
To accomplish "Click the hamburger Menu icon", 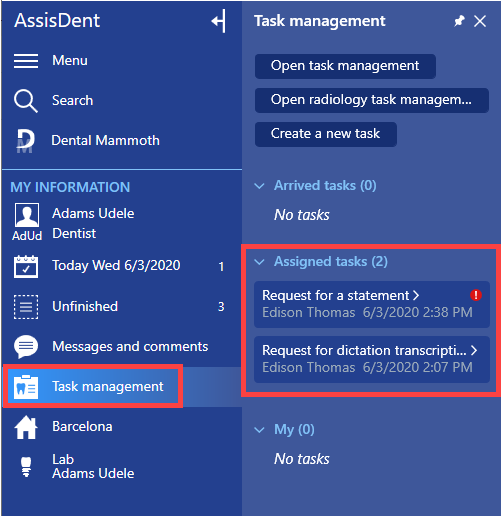I will tap(26, 61).
